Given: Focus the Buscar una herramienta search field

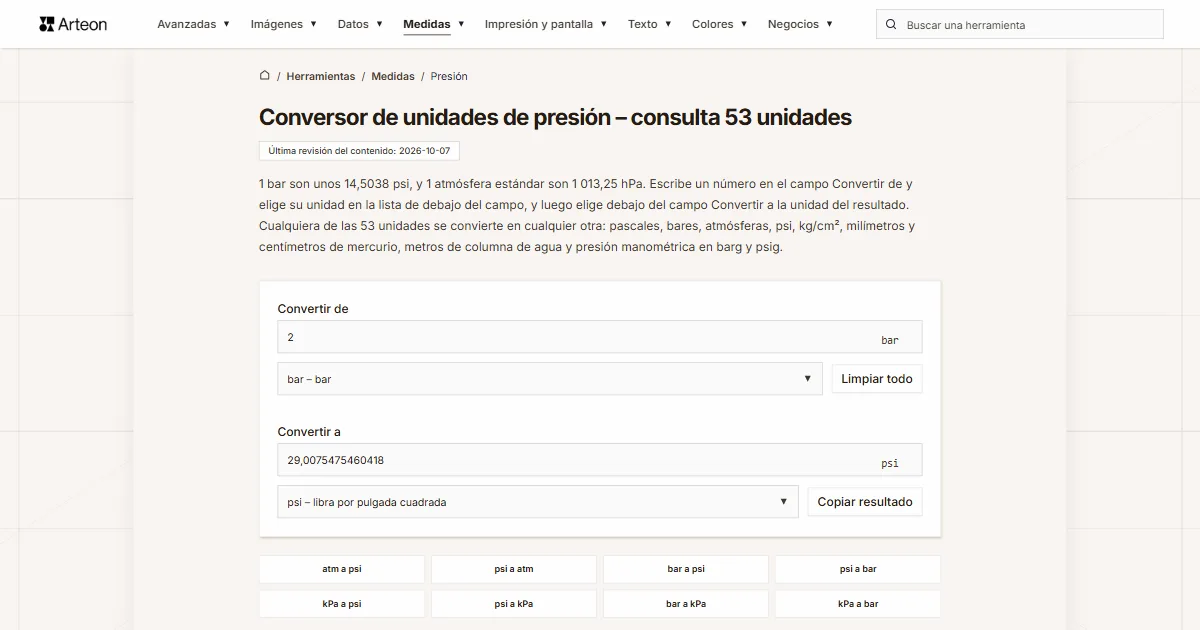Looking at the screenshot, I should 1020,24.
